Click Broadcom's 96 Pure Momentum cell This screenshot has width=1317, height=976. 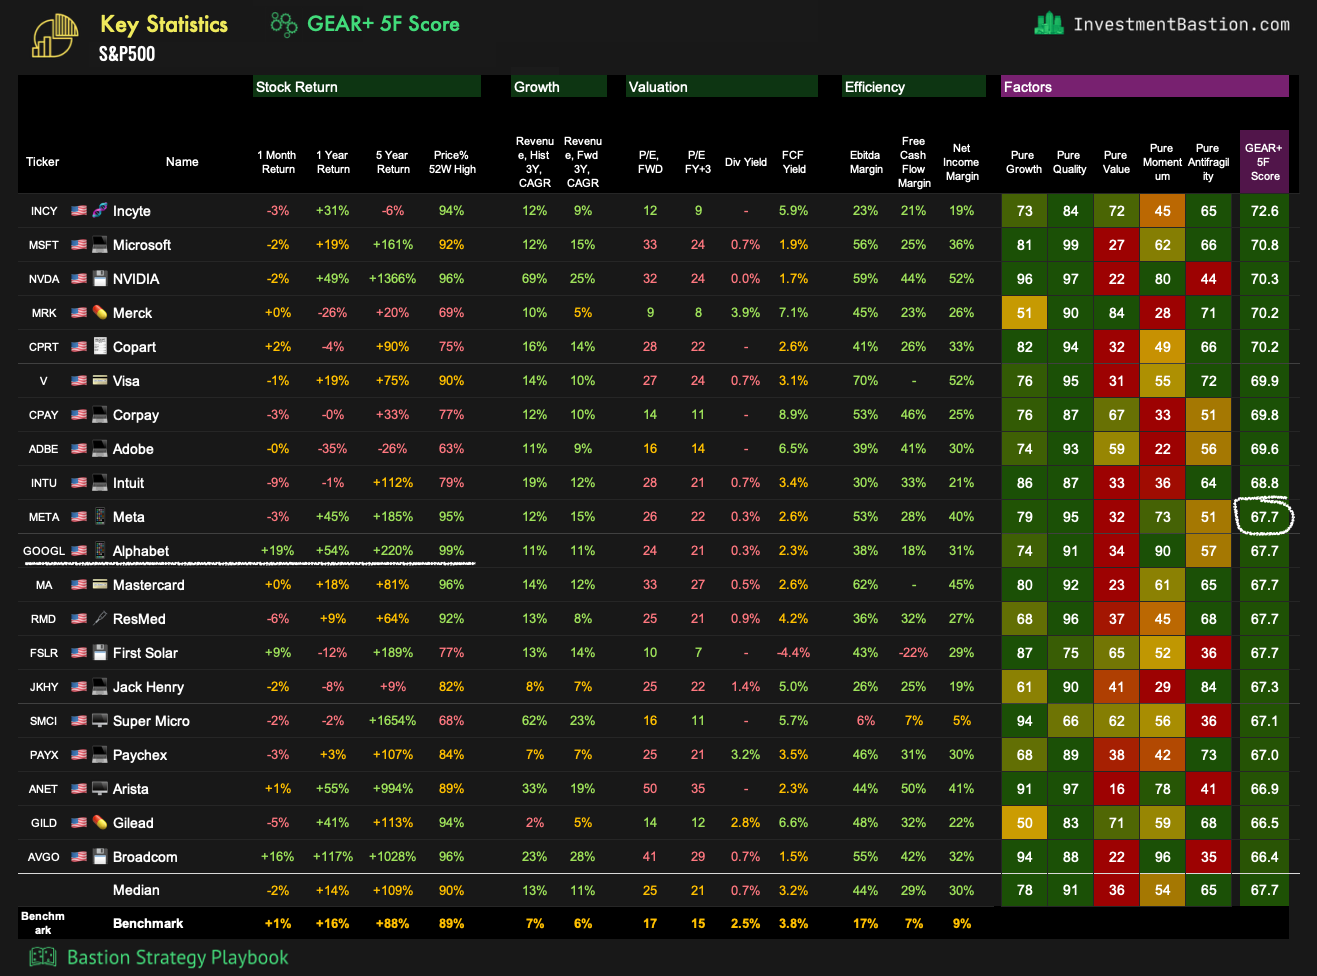pyautogui.click(x=1162, y=857)
